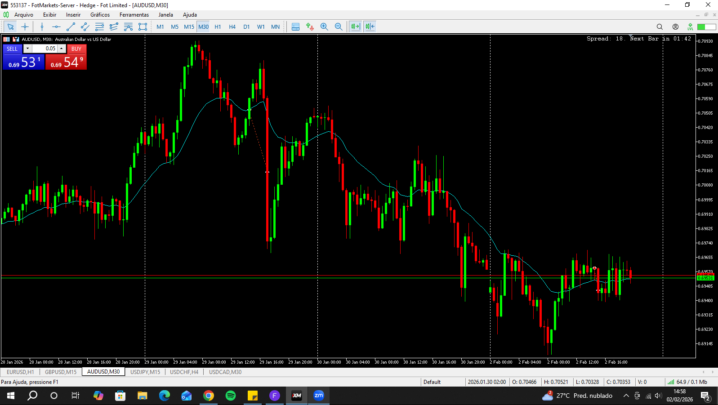Select the crosshair tool in toolbar
This screenshot has width=718, height=405.
click(25, 27)
